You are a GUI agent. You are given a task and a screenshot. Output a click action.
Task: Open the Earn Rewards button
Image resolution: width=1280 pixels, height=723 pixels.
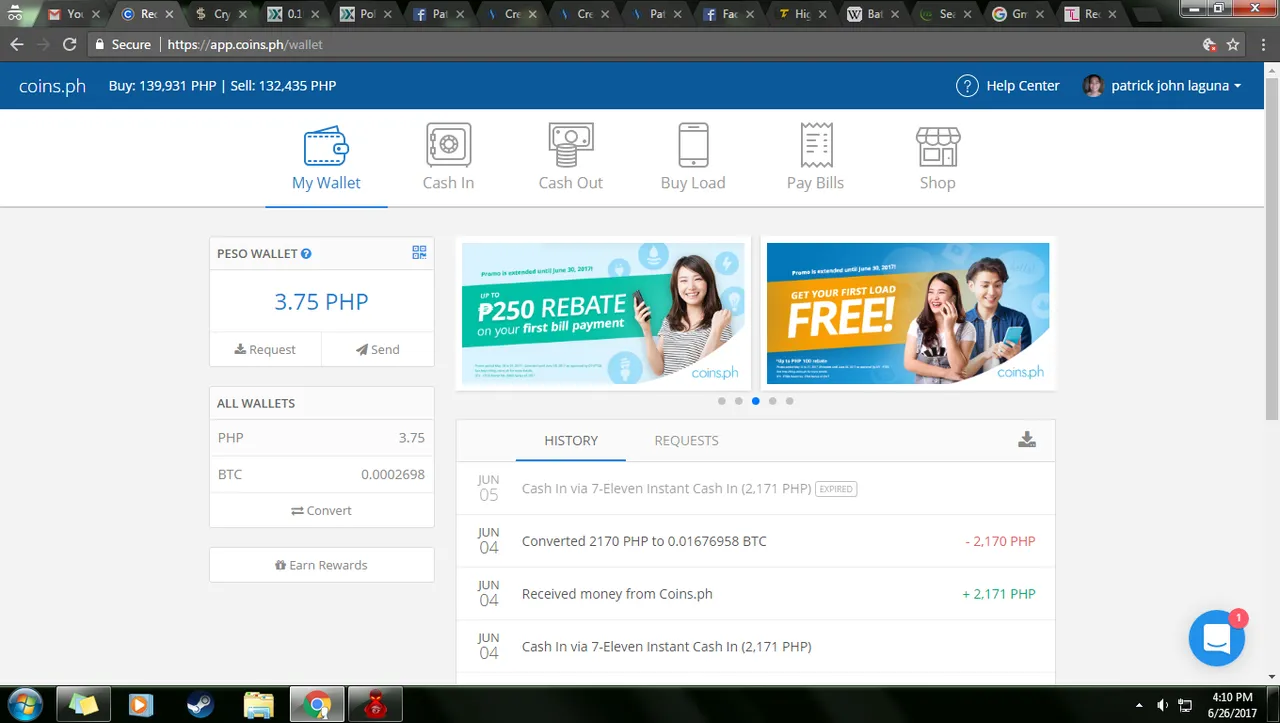coord(321,565)
